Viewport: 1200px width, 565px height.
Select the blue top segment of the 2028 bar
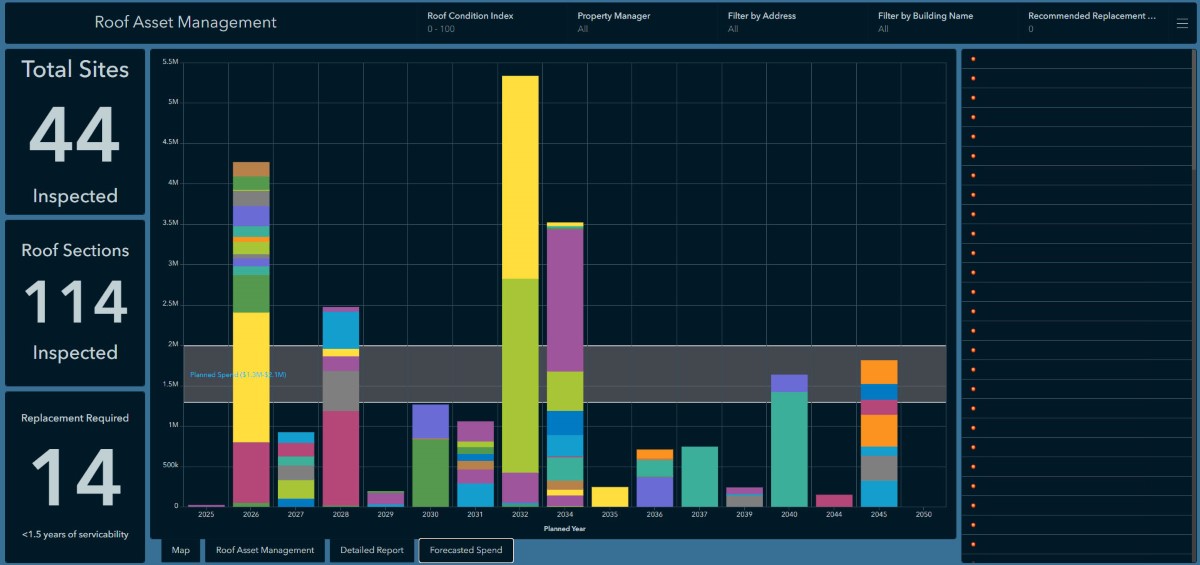341,330
